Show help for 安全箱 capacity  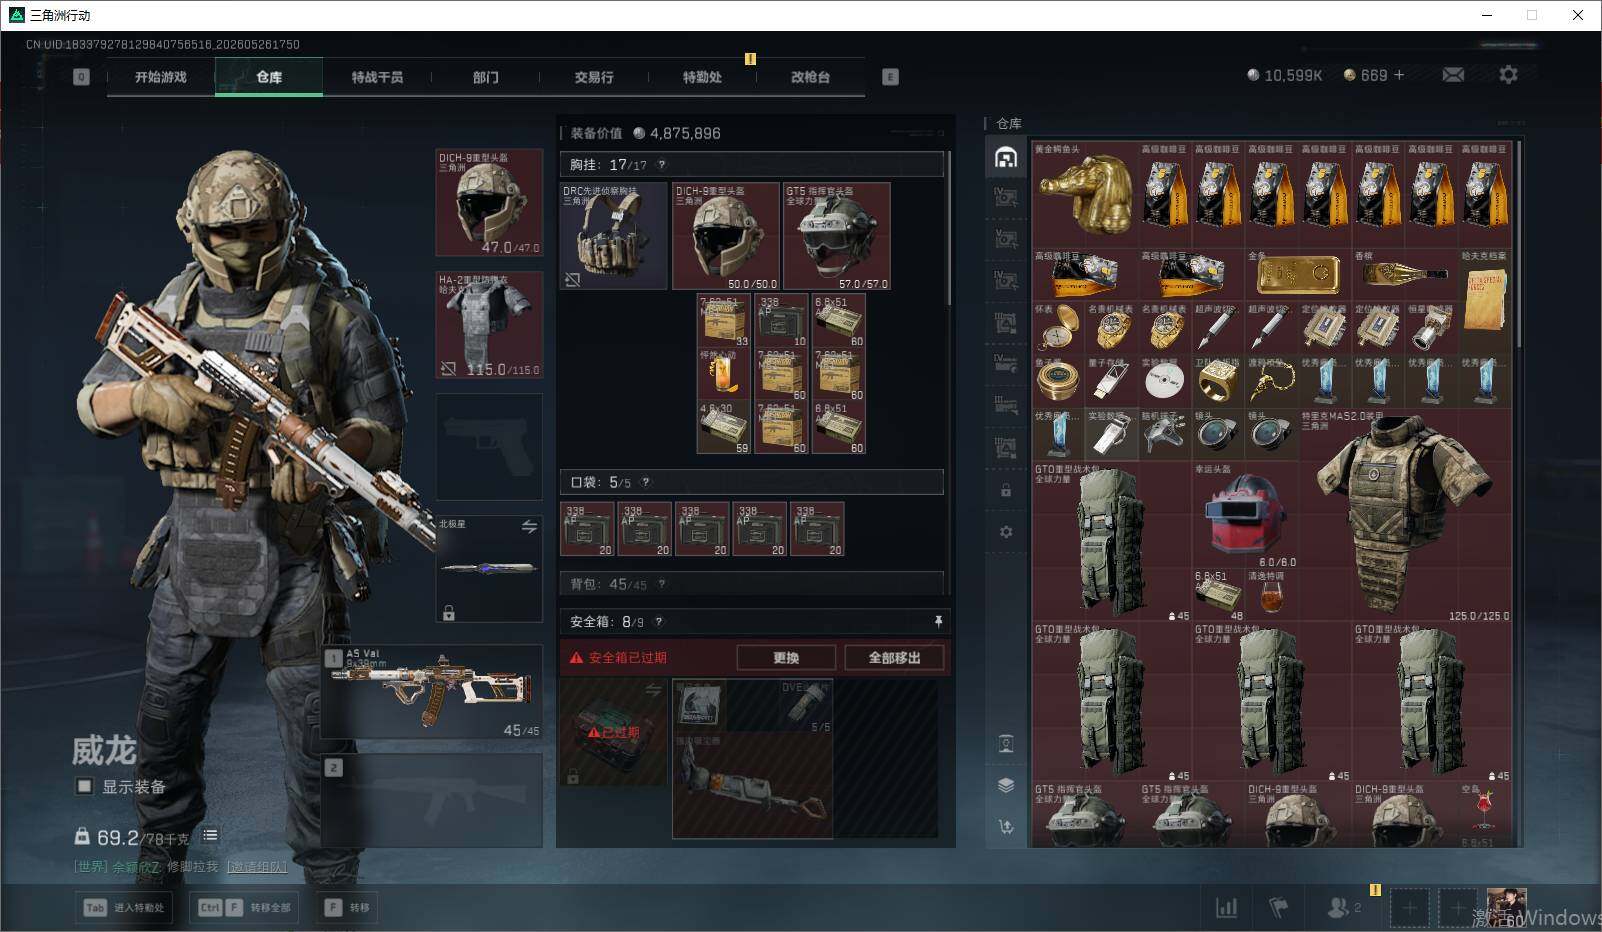click(x=659, y=622)
